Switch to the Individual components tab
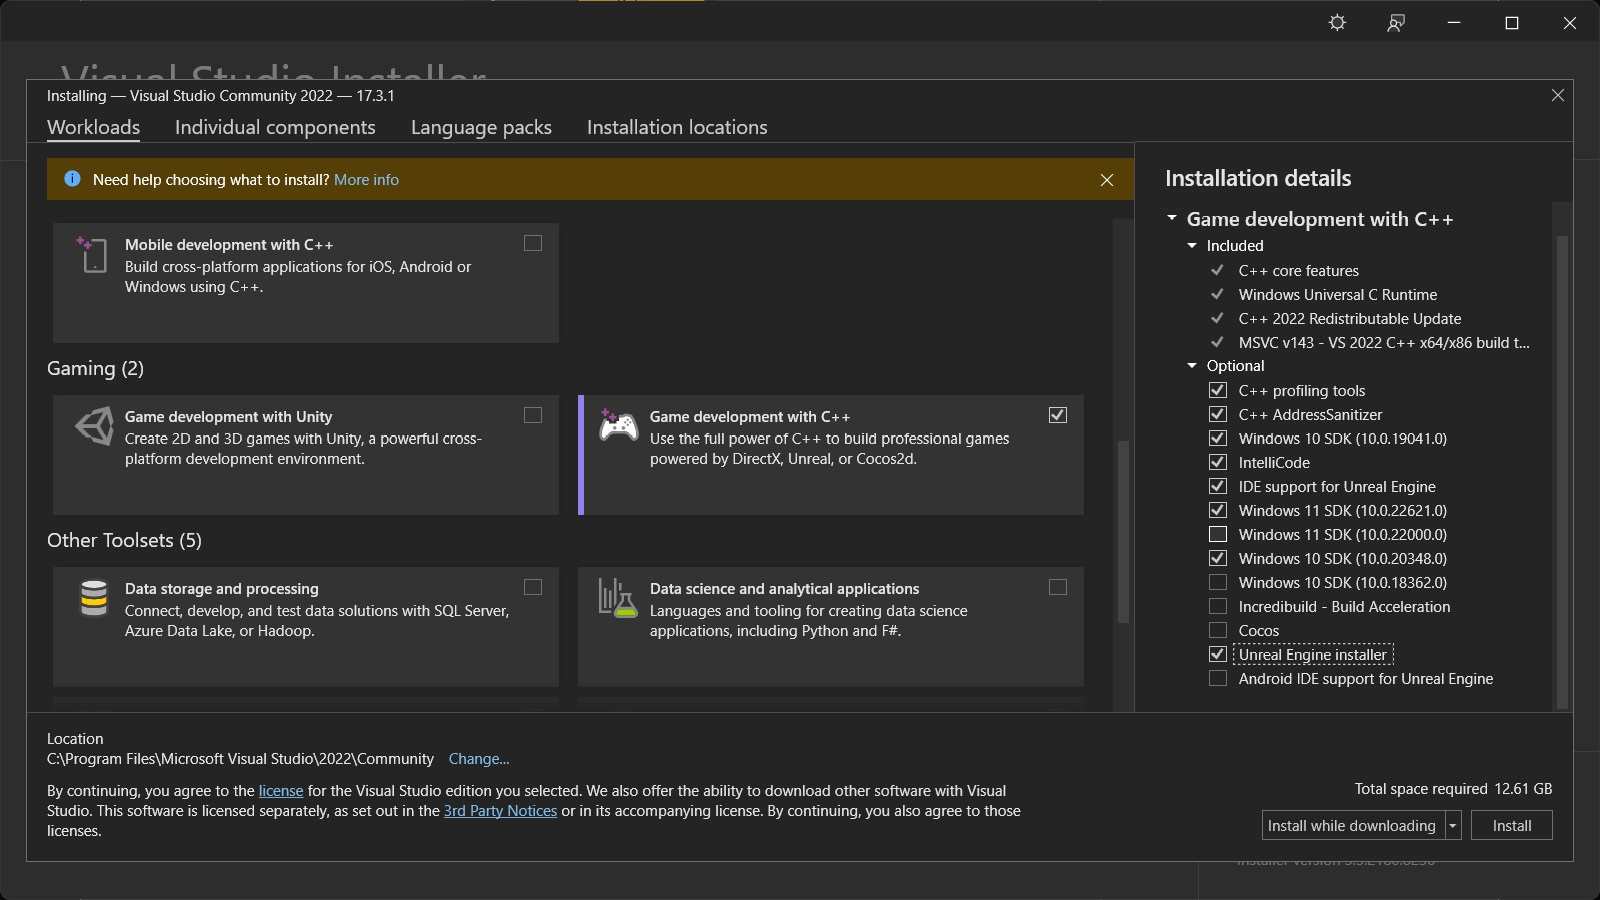This screenshot has height=900, width=1600. click(275, 127)
